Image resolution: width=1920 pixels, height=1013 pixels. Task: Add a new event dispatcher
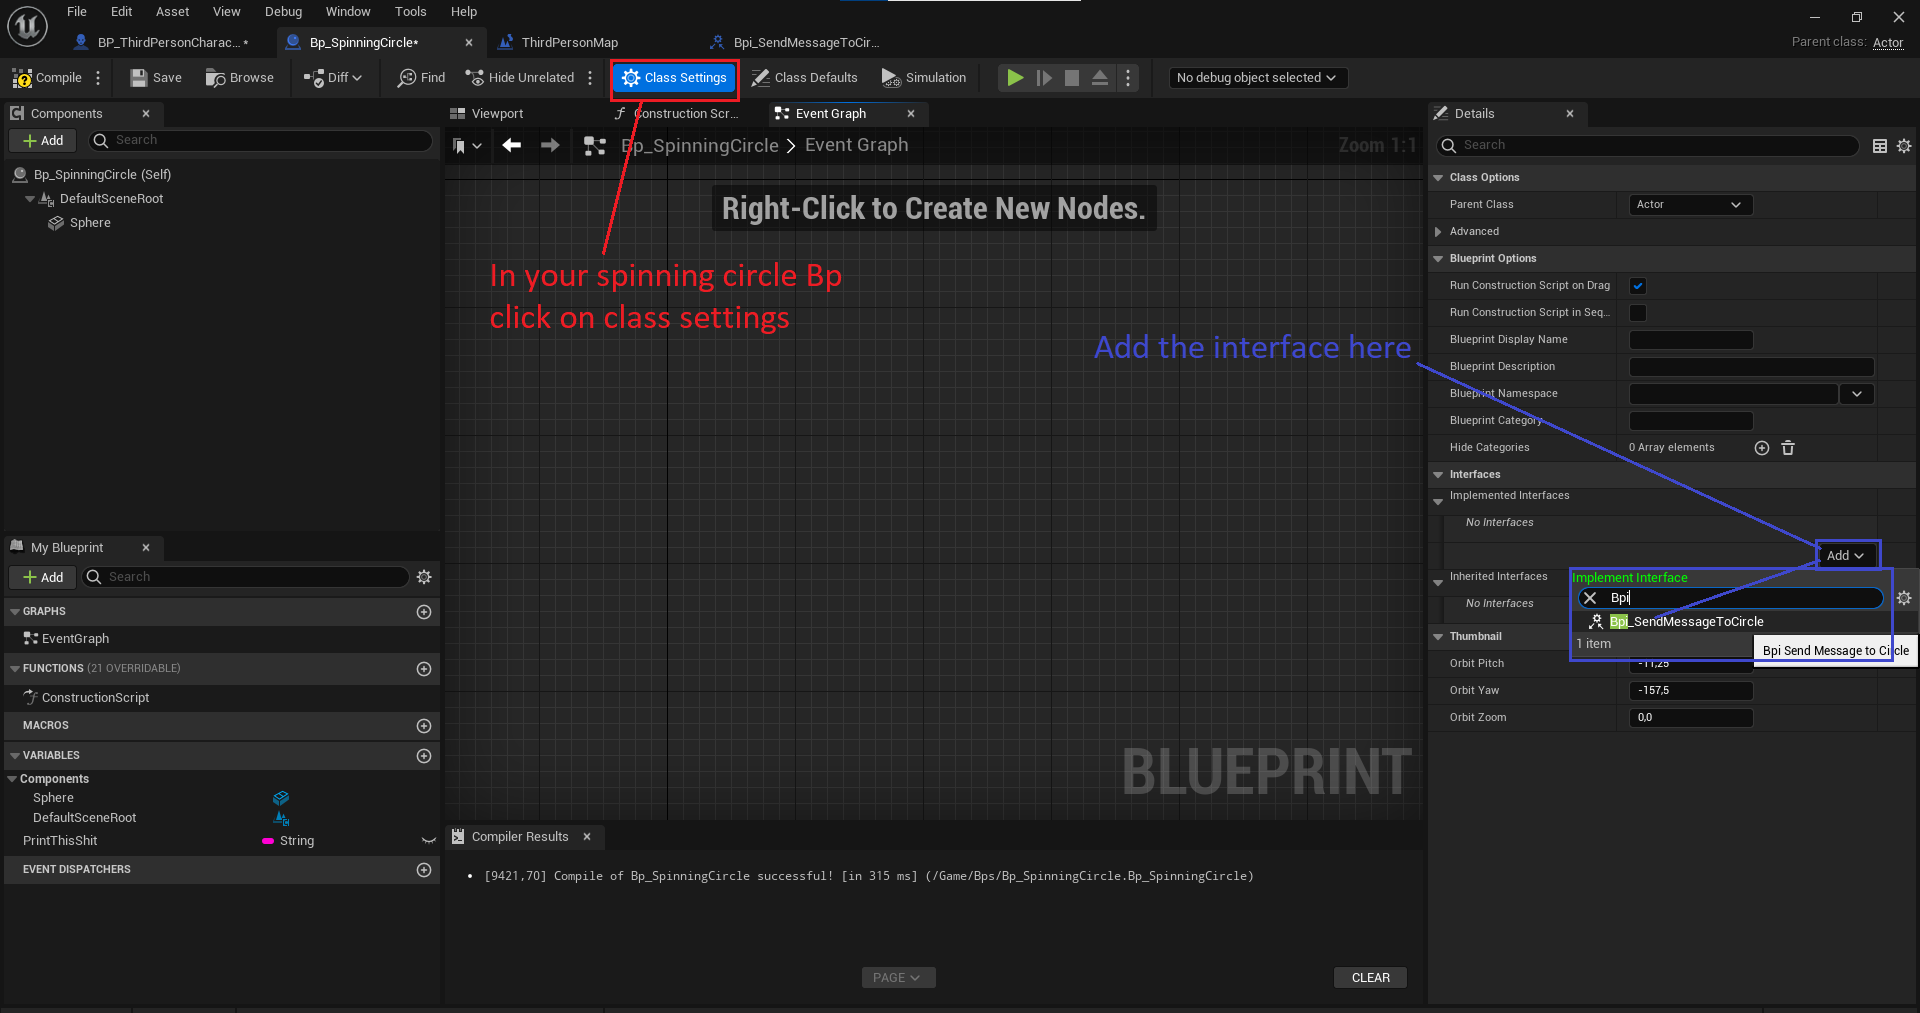(424, 870)
